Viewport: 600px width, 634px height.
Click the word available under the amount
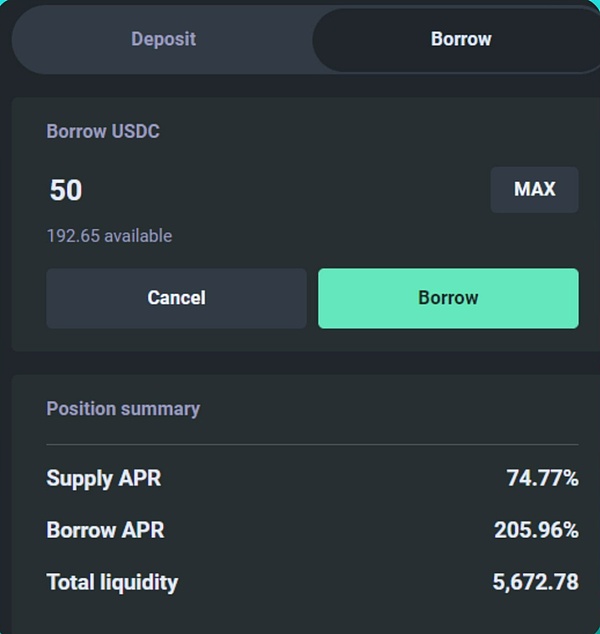[x=138, y=236]
